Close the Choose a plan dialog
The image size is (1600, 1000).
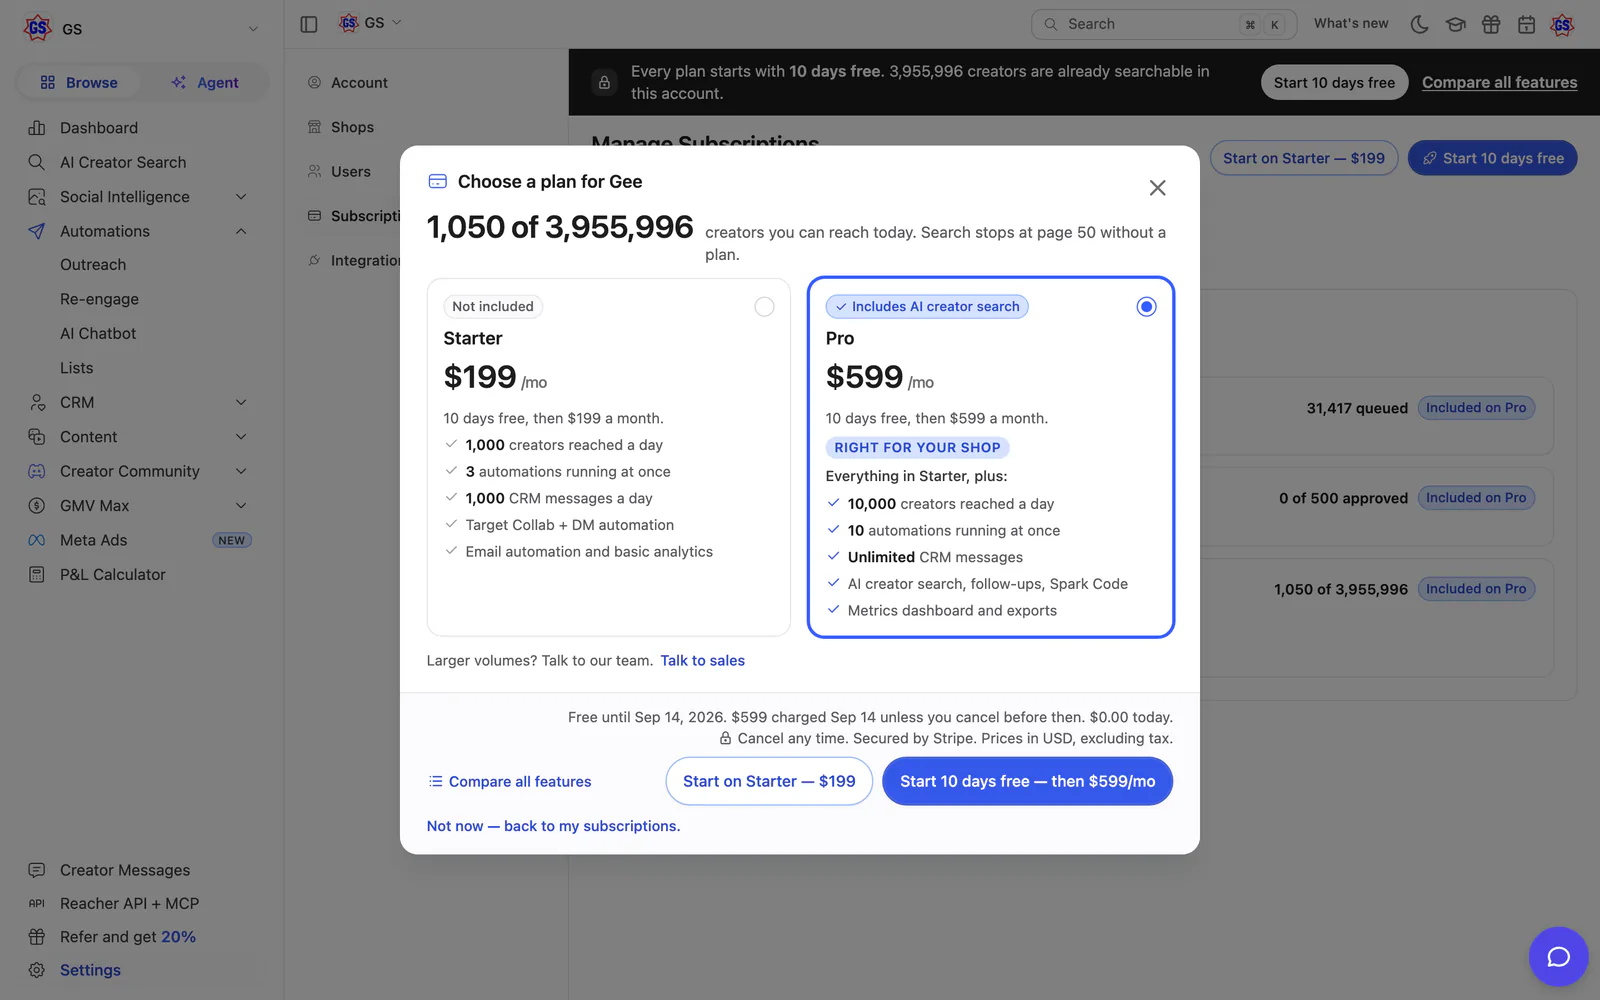click(1157, 187)
